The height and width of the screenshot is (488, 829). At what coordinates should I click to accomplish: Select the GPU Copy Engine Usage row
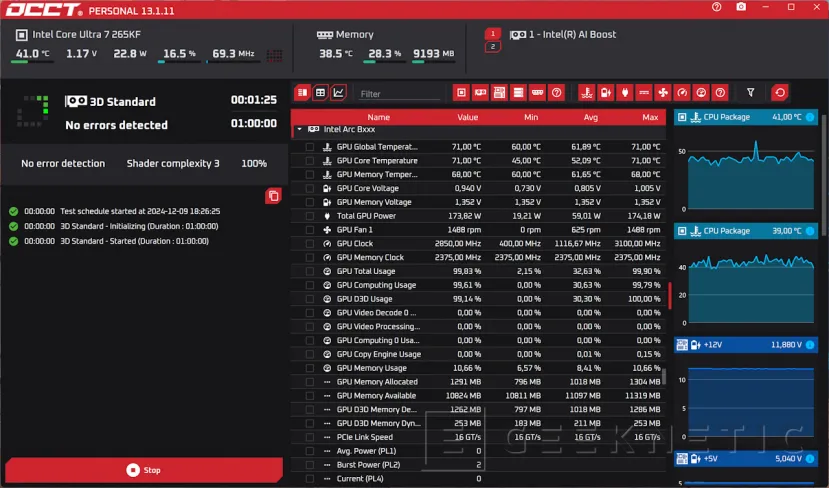[478, 354]
